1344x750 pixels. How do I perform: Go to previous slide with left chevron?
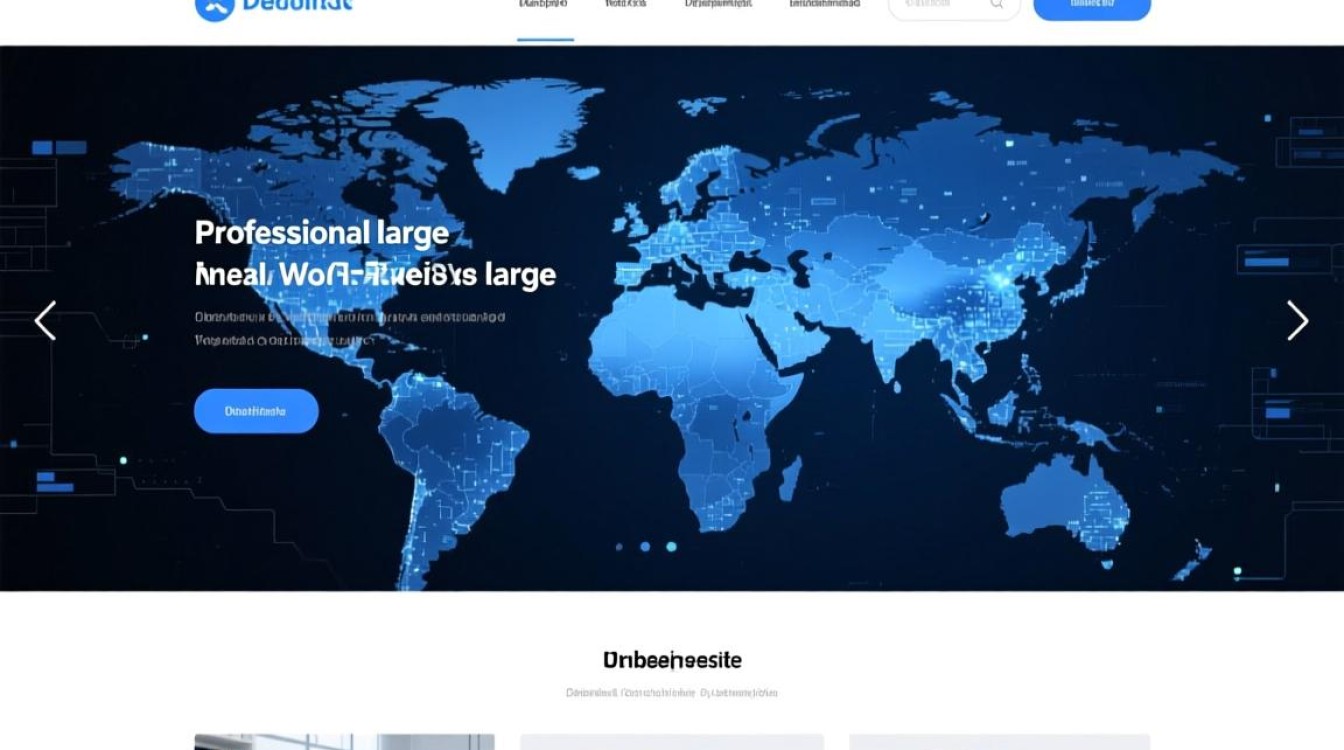click(x=45, y=321)
